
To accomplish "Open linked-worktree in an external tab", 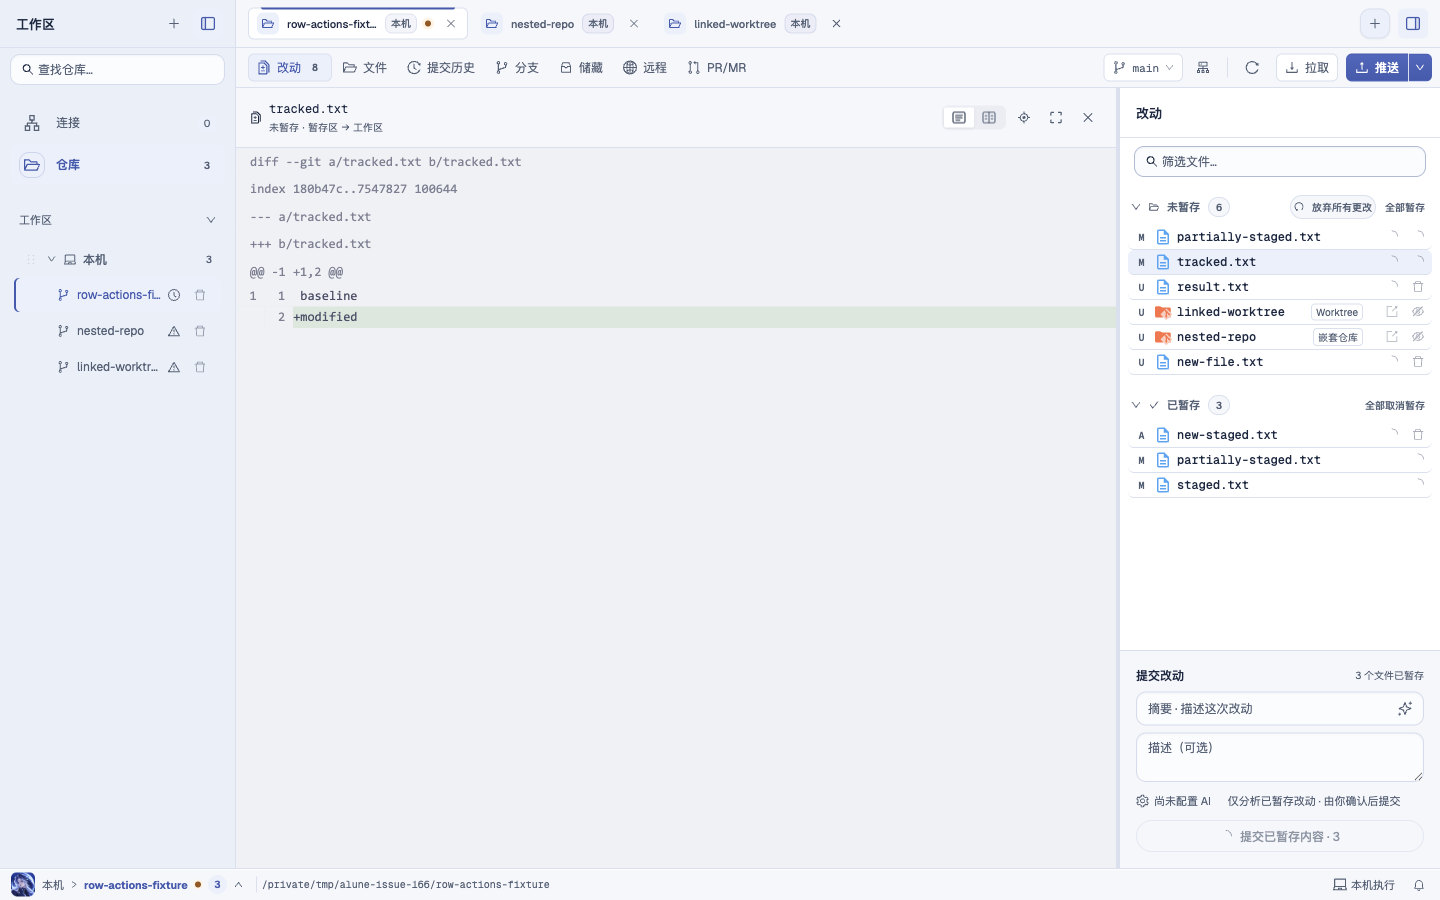I will [x=1392, y=312].
